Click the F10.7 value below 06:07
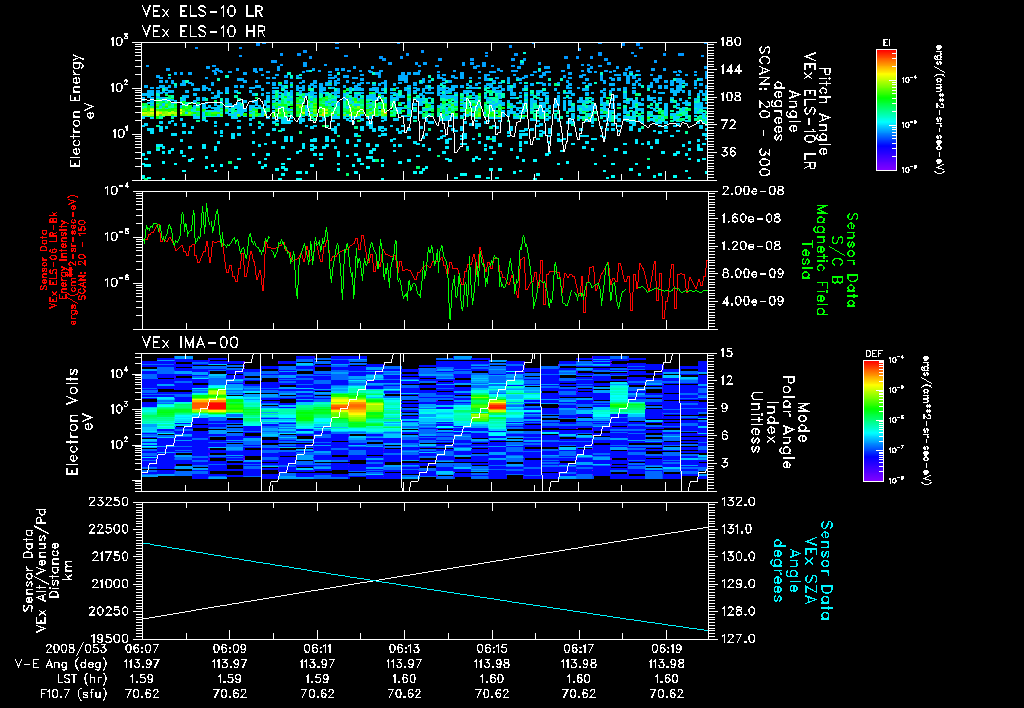1024x708 pixels. (142, 694)
